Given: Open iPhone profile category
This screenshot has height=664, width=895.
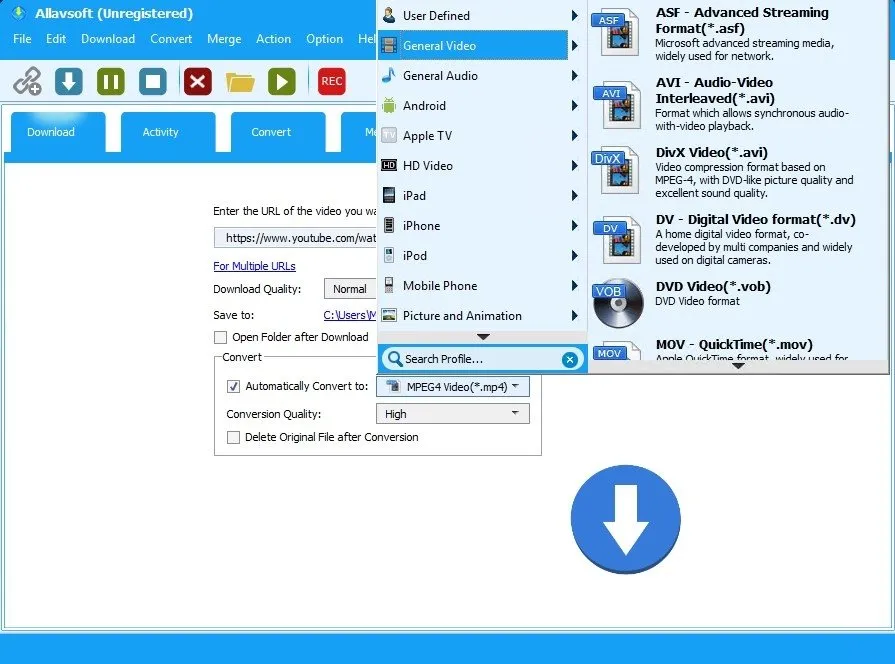Looking at the screenshot, I should (x=481, y=226).
